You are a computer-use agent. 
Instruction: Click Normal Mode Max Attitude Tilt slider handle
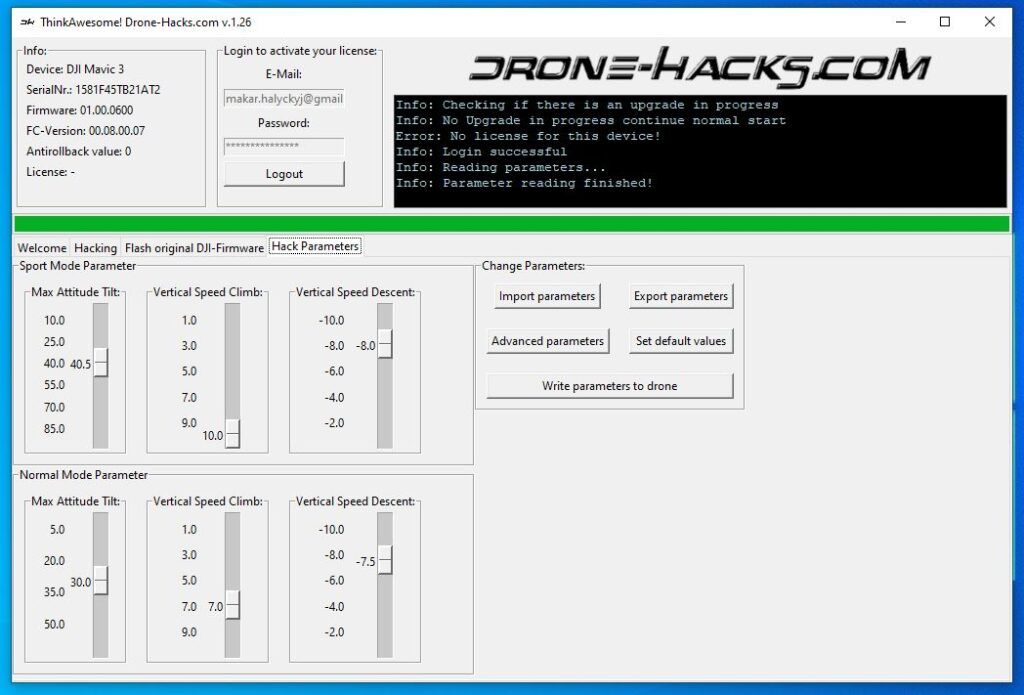(101, 581)
